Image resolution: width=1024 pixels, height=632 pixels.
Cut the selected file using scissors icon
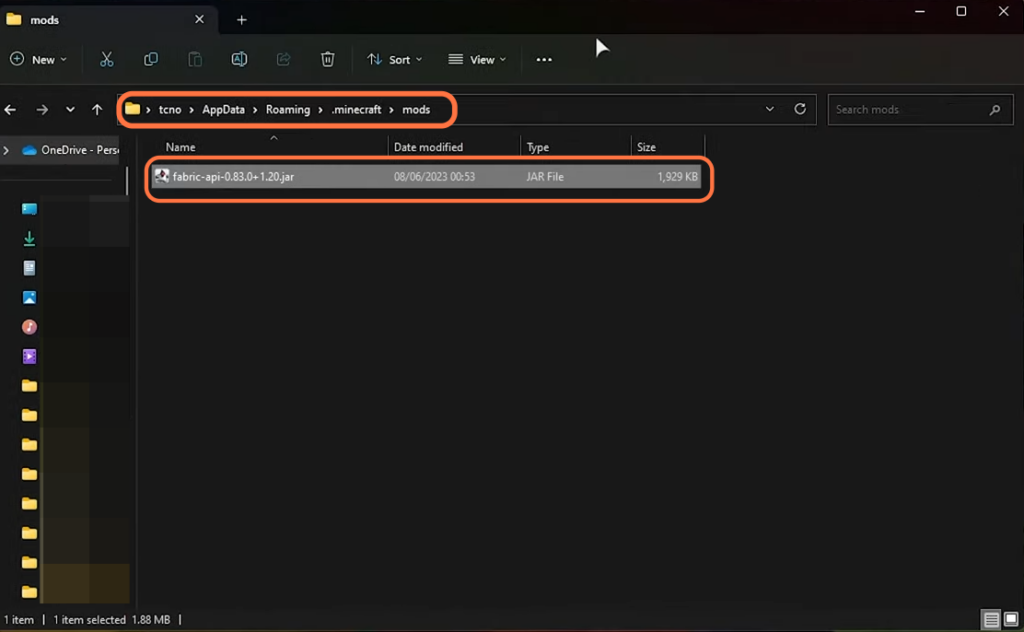click(106, 59)
